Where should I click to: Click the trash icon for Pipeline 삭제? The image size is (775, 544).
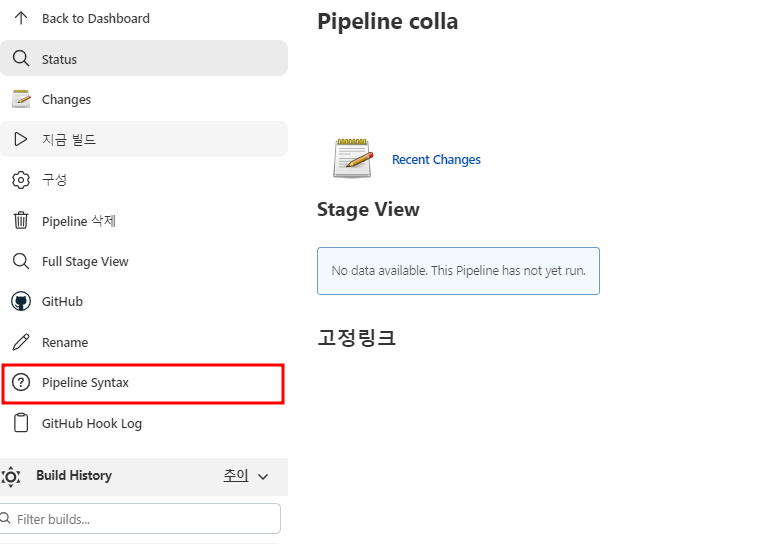pos(21,220)
